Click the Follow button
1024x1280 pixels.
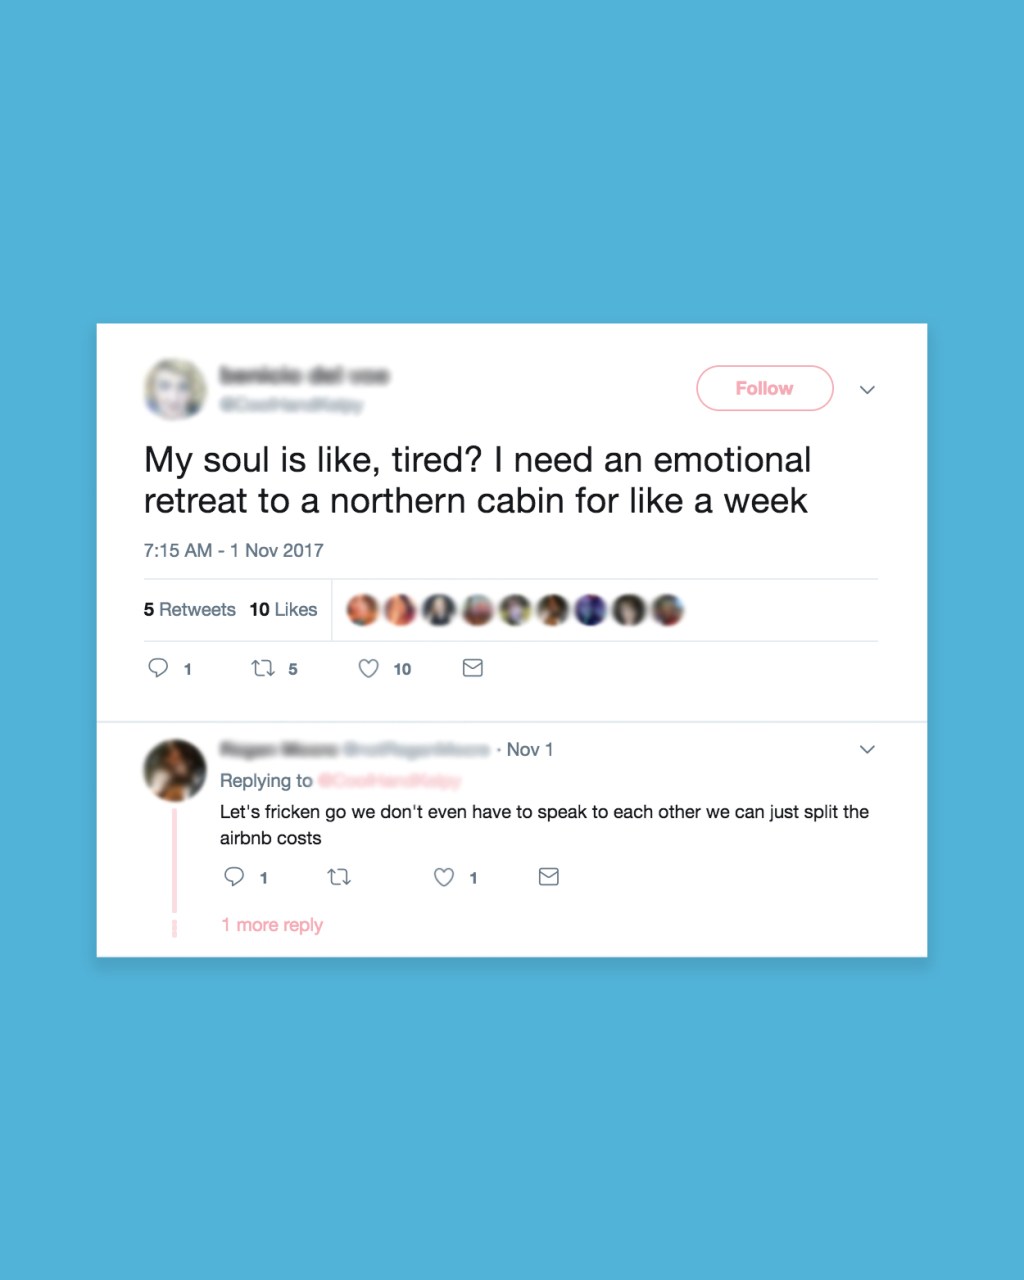(x=764, y=388)
